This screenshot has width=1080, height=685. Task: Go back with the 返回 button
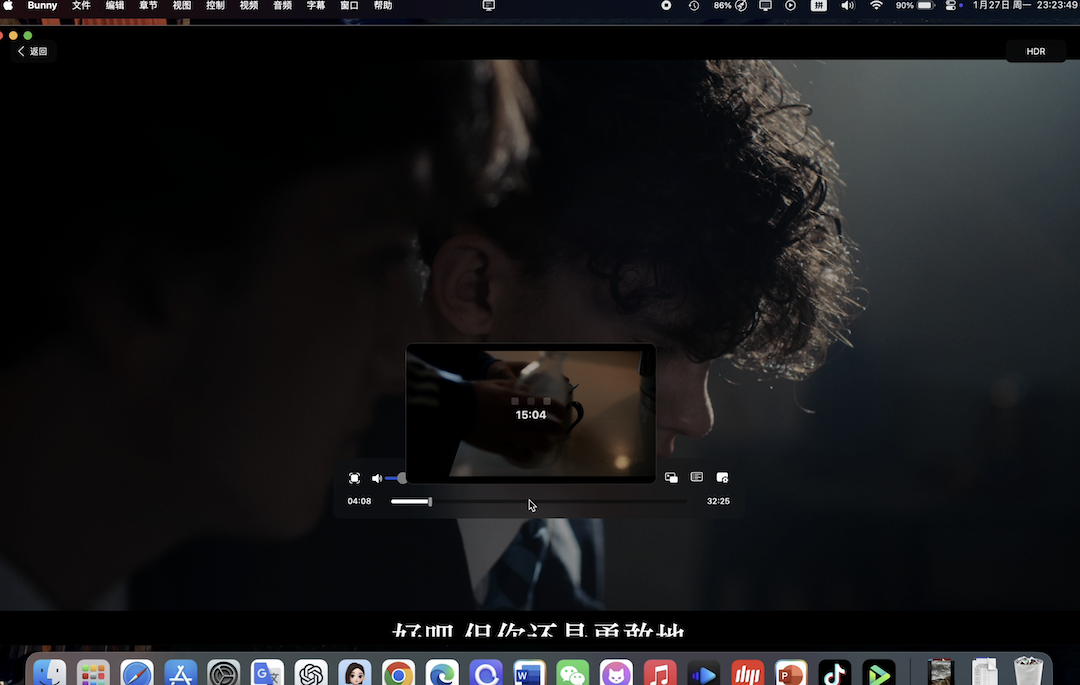[32, 51]
